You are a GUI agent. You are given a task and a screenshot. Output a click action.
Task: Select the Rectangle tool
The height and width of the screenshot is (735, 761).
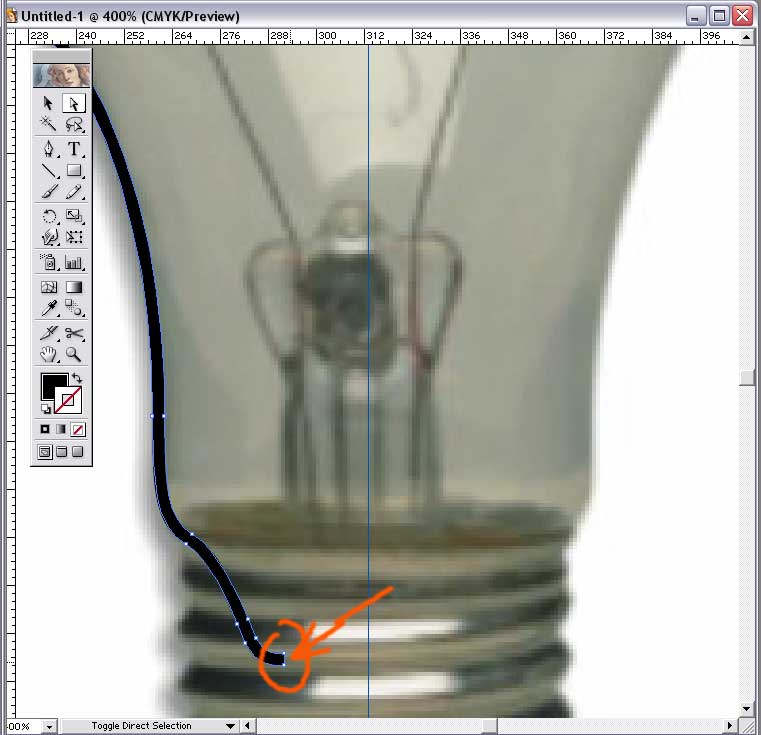pyautogui.click(x=74, y=170)
